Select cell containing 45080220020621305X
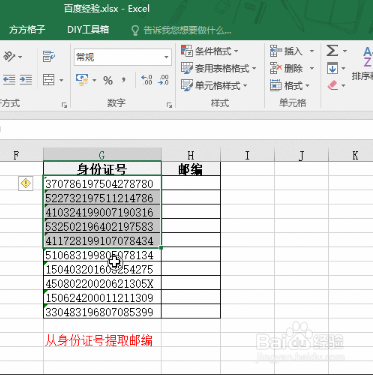The image size is (373, 375). (102, 283)
